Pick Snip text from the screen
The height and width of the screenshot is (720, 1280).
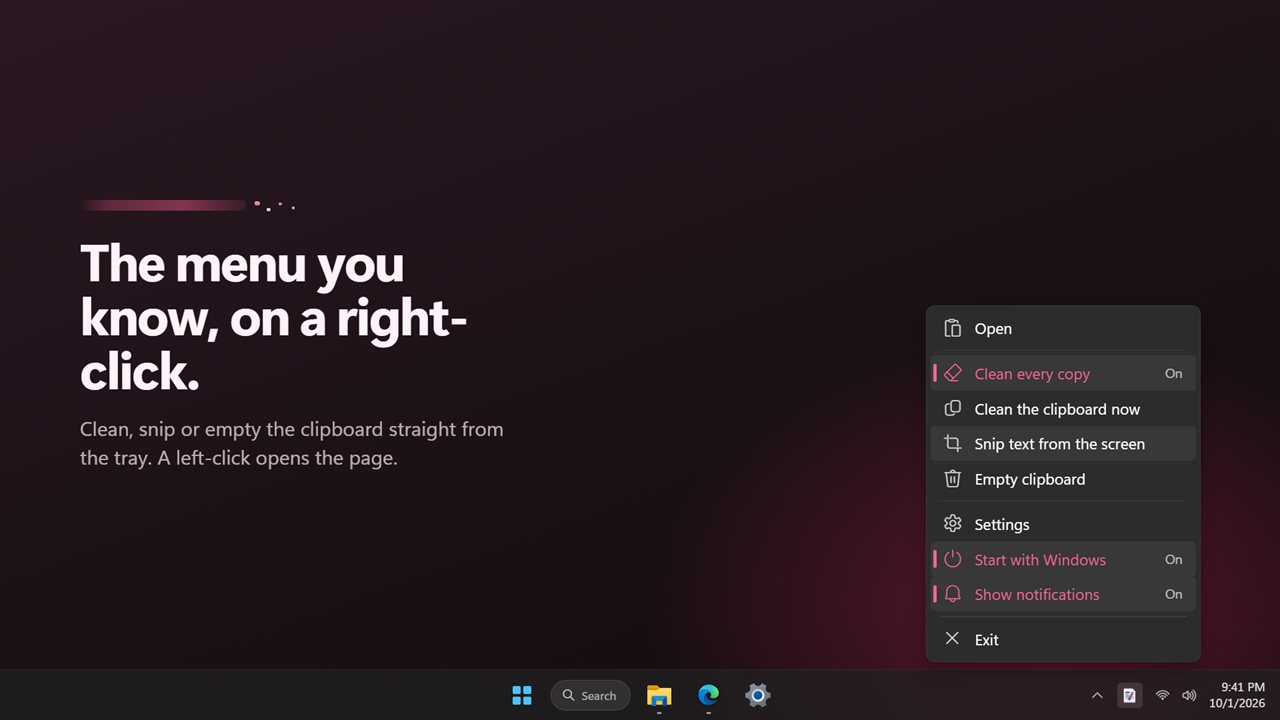[1063, 444]
